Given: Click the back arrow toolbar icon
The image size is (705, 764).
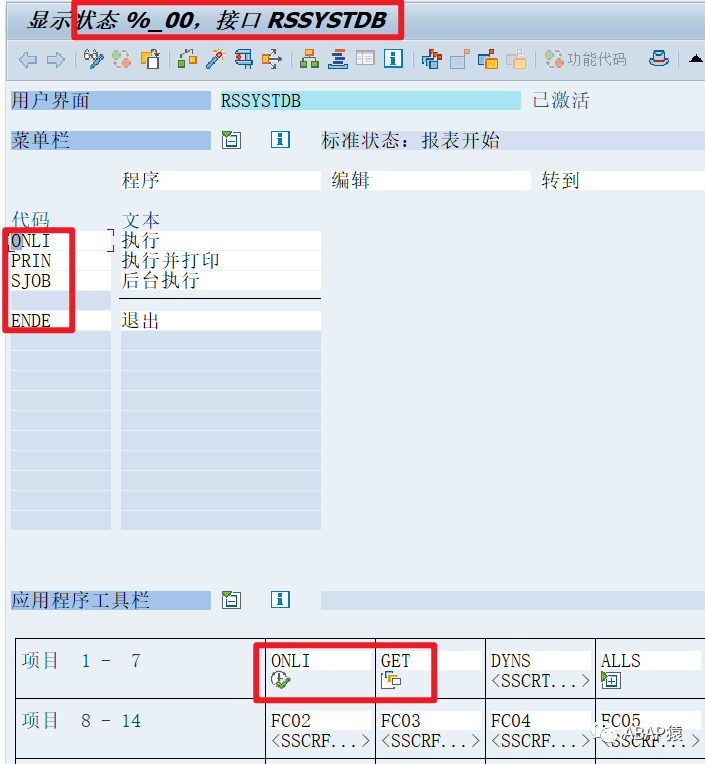Looking at the screenshot, I should pyautogui.click(x=27, y=60).
